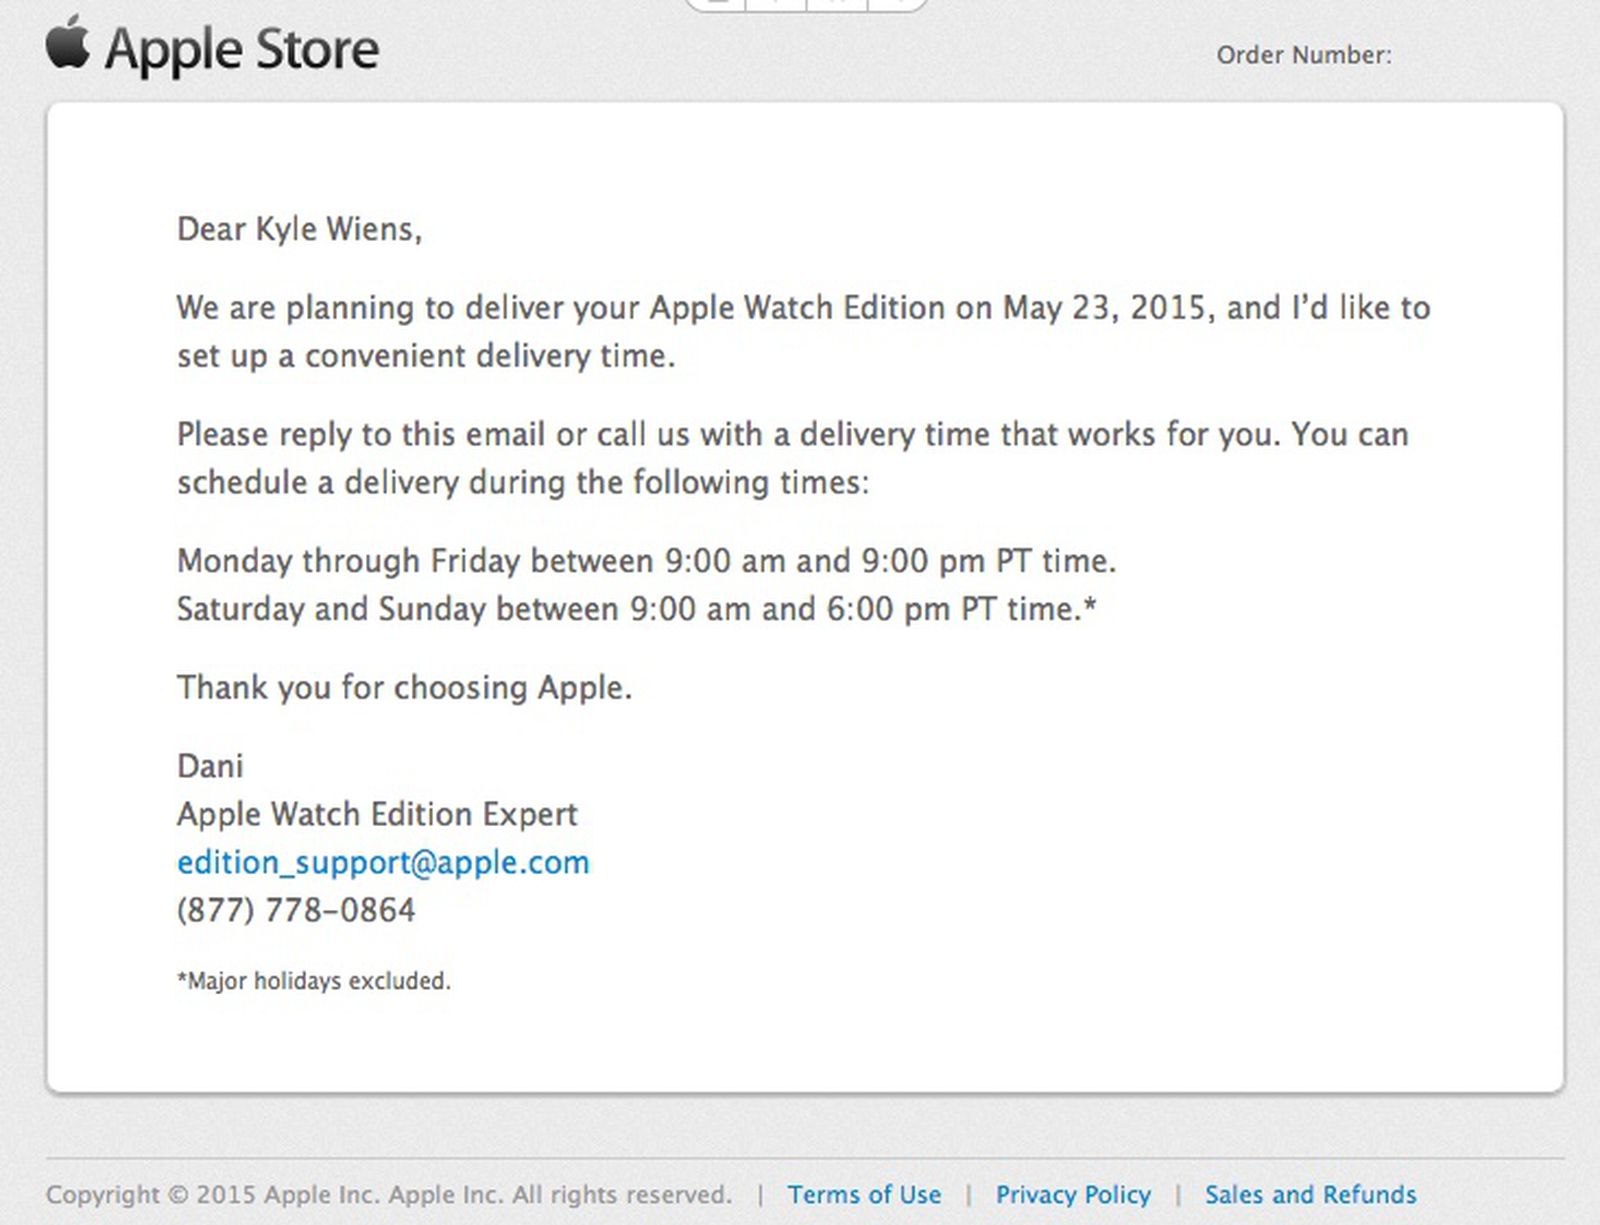Click the Apple logo icon

pyautogui.click(x=66, y=45)
